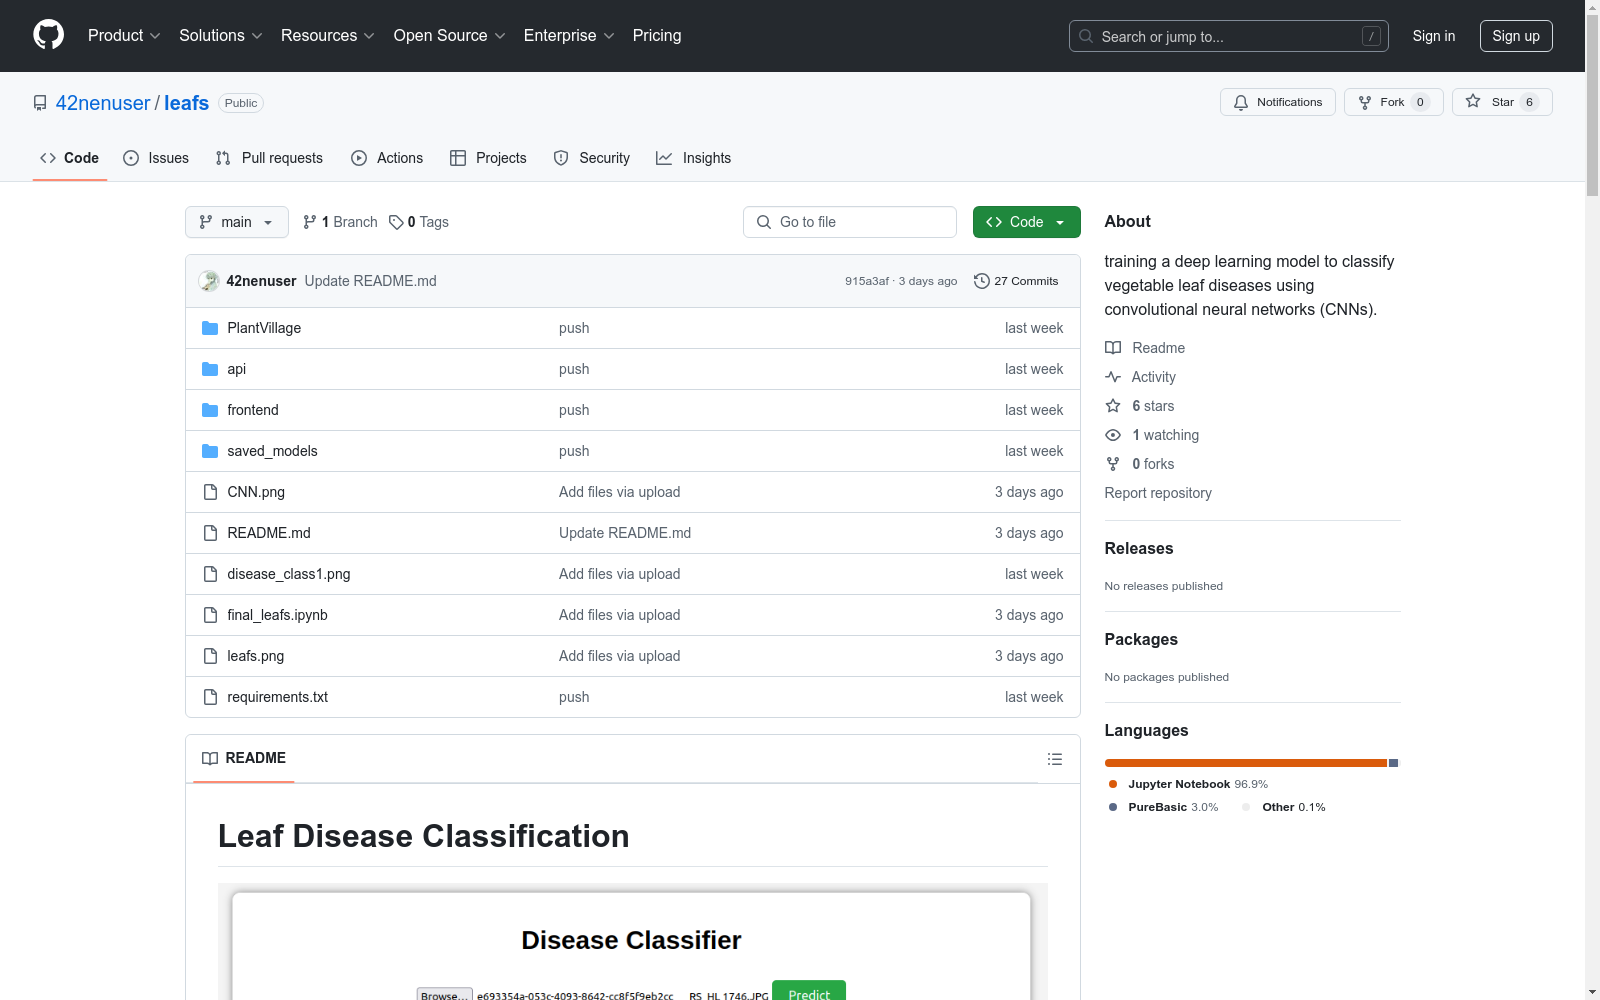This screenshot has height=1000, width=1600.
Task: Open the Pricing page
Action: (657, 35)
